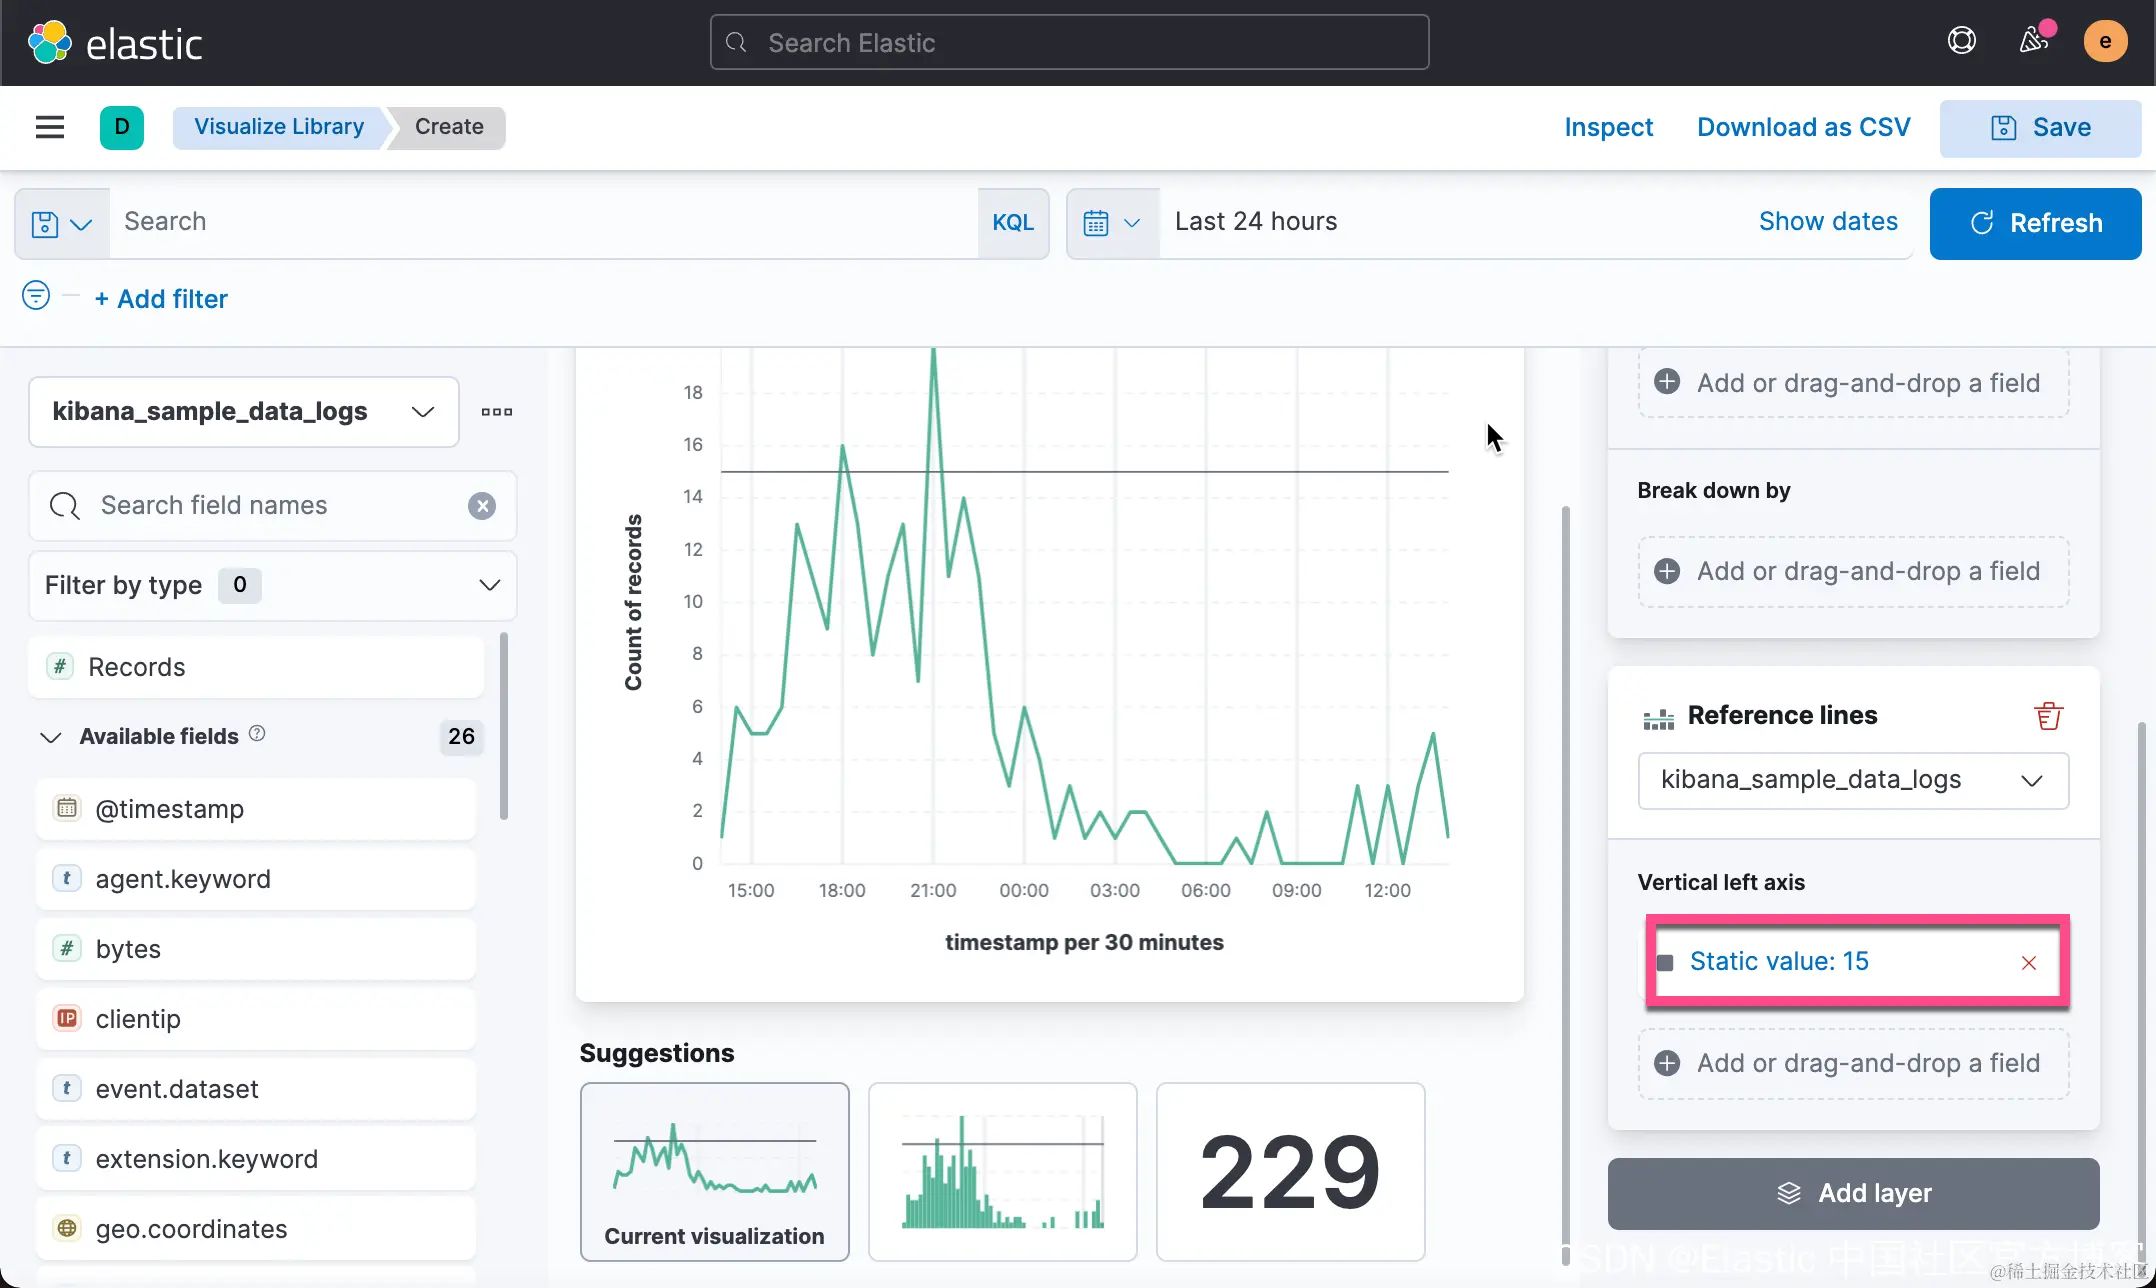Toggle the KQL query language switch
The height and width of the screenshot is (1288, 2156).
click(x=1012, y=223)
